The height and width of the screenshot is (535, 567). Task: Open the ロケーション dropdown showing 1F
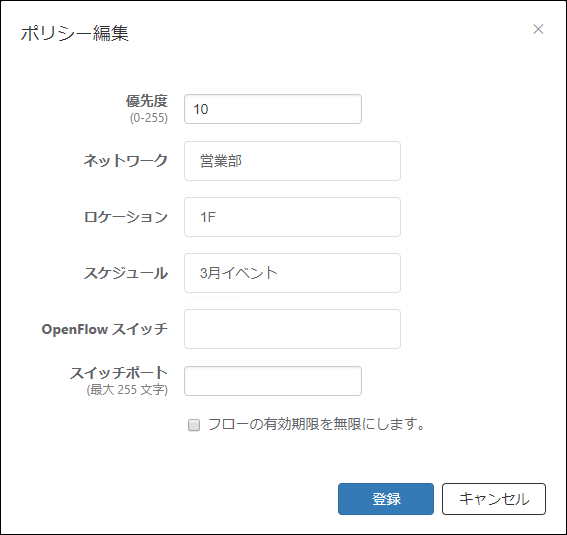pyautogui.click(x=292, y=217)
